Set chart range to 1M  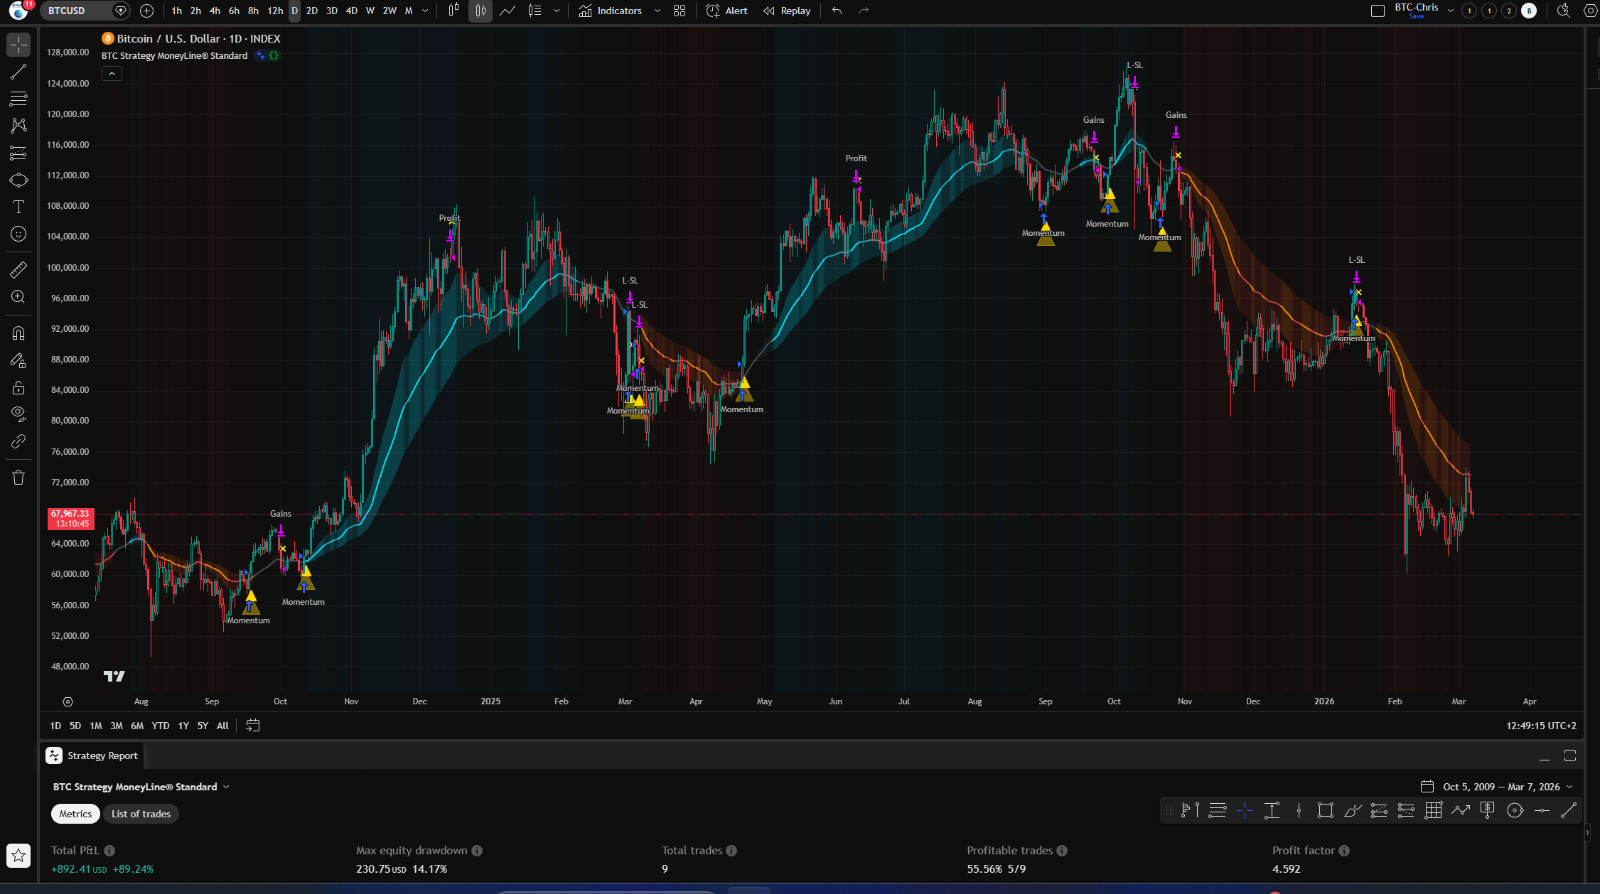point(96,726)
